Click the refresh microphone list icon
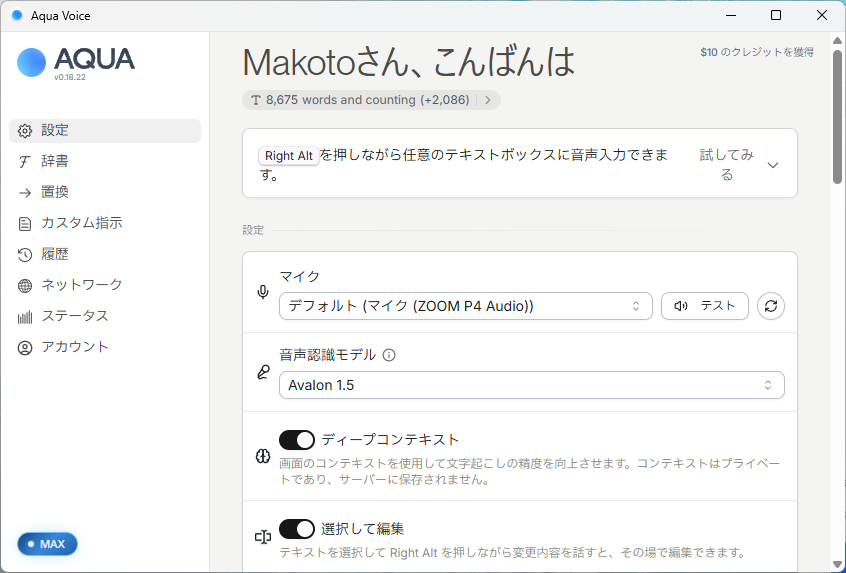The image size is (846, 573). pyautogui.click(x=770, y=306)
